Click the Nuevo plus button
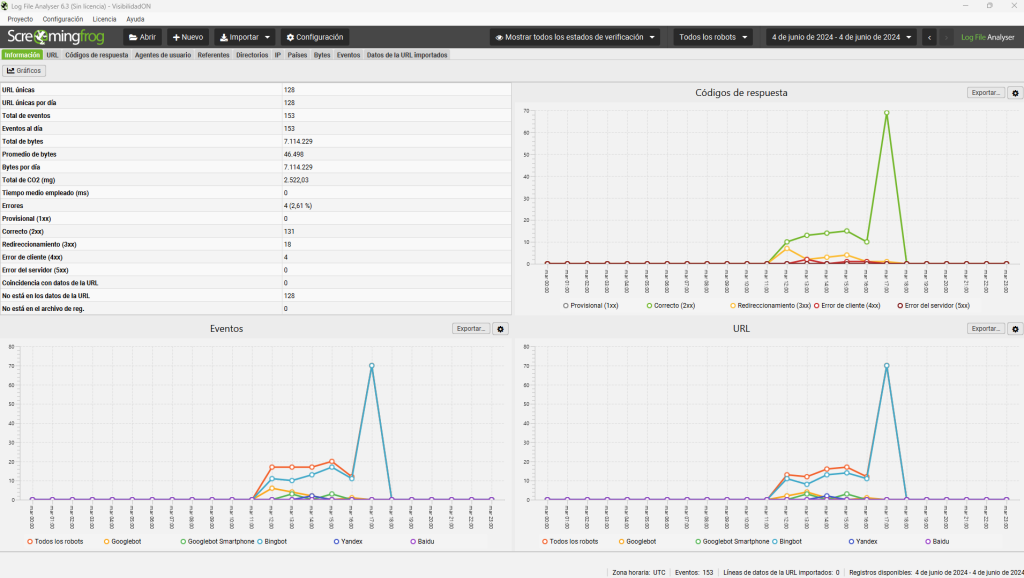1024x578 pixels. coord(188,37)
